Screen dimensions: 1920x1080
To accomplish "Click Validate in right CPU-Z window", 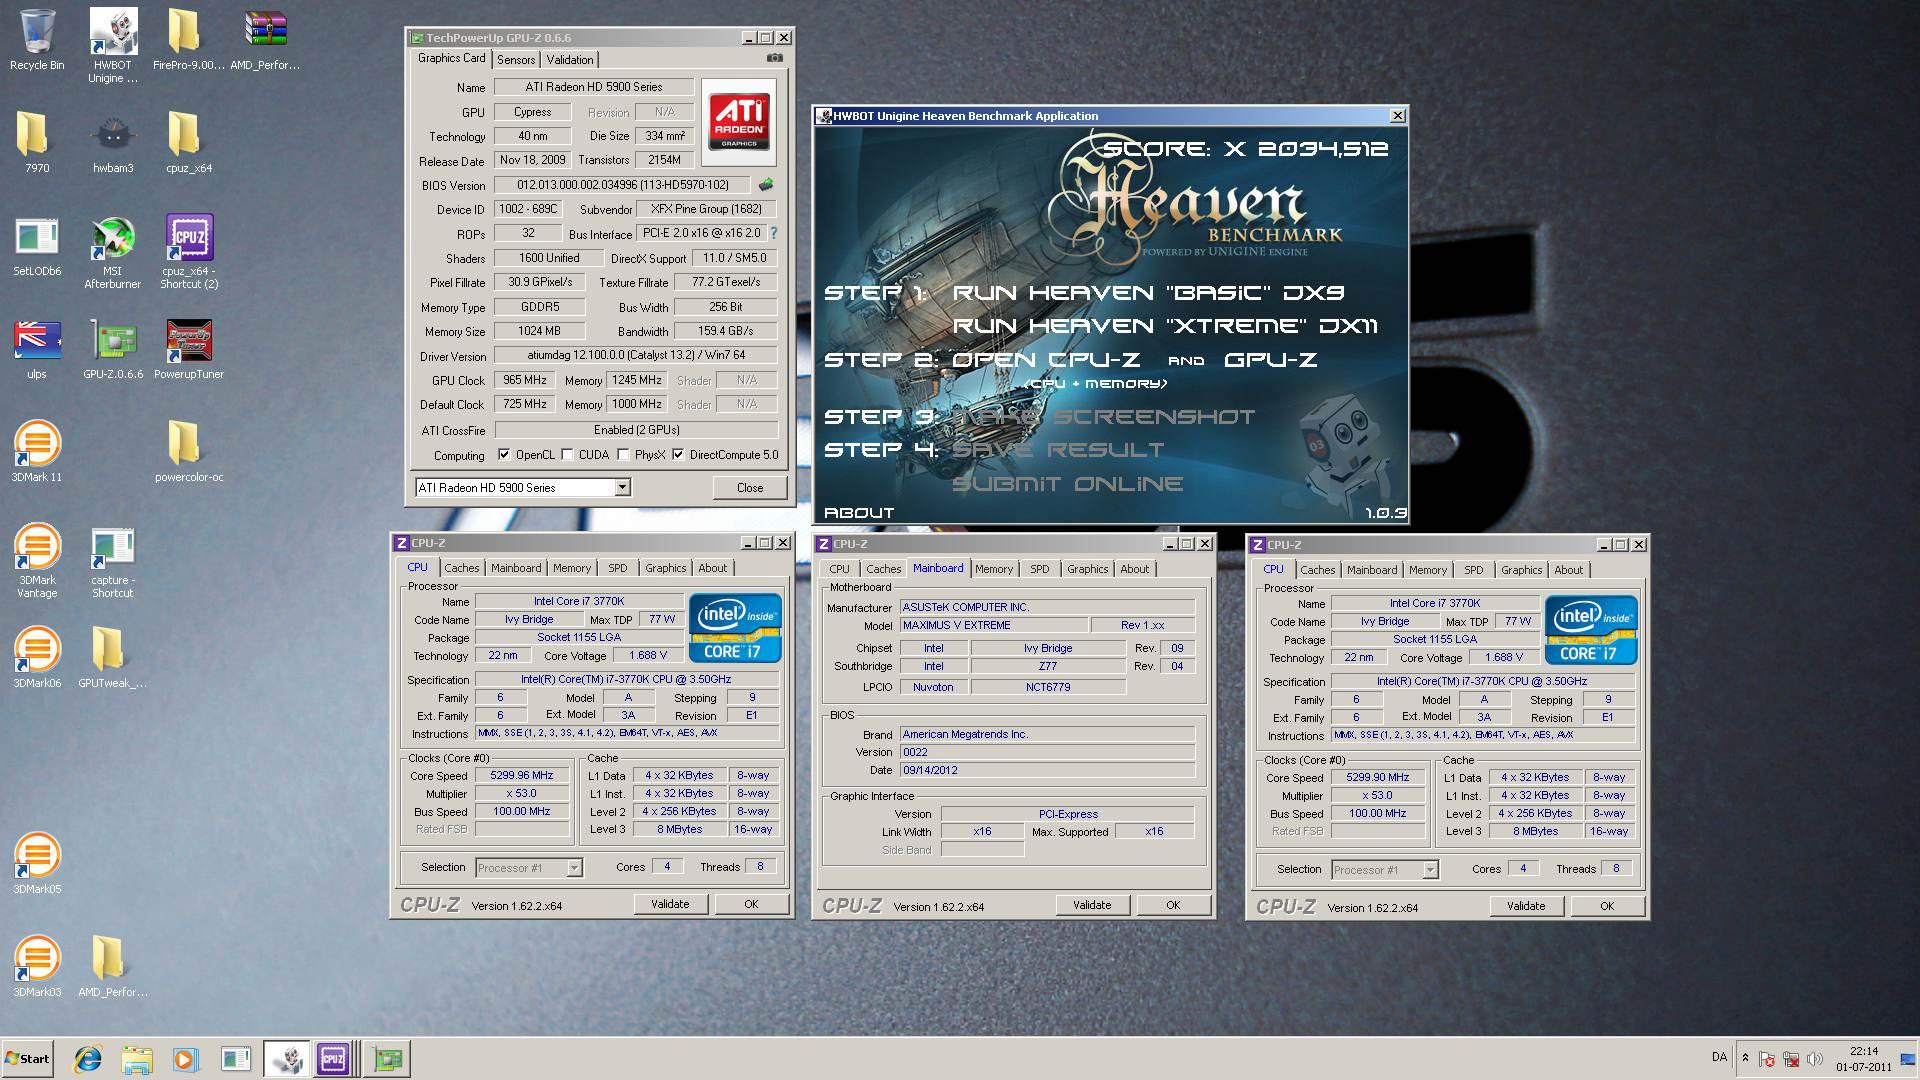I will point(1526,906).
